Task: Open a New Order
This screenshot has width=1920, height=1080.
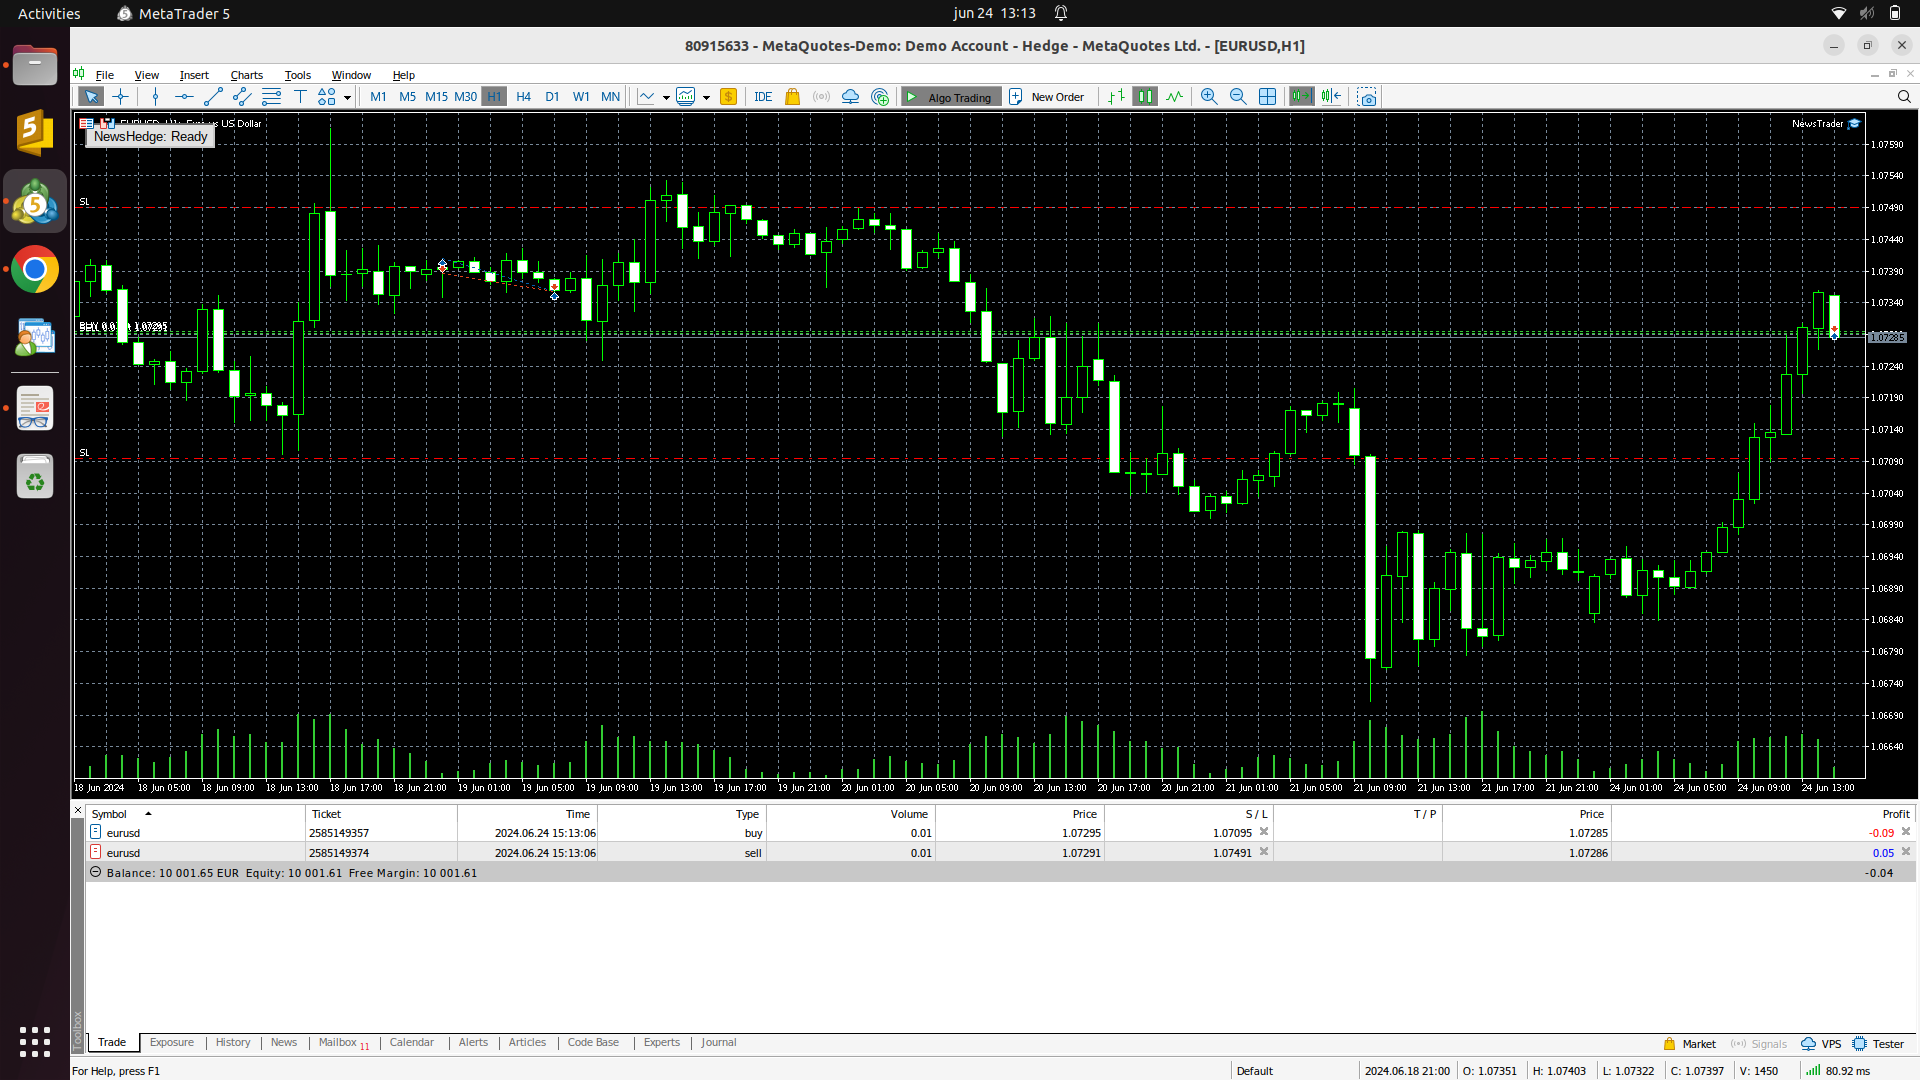Action: pyautogui.click(x=1046, y=97)
